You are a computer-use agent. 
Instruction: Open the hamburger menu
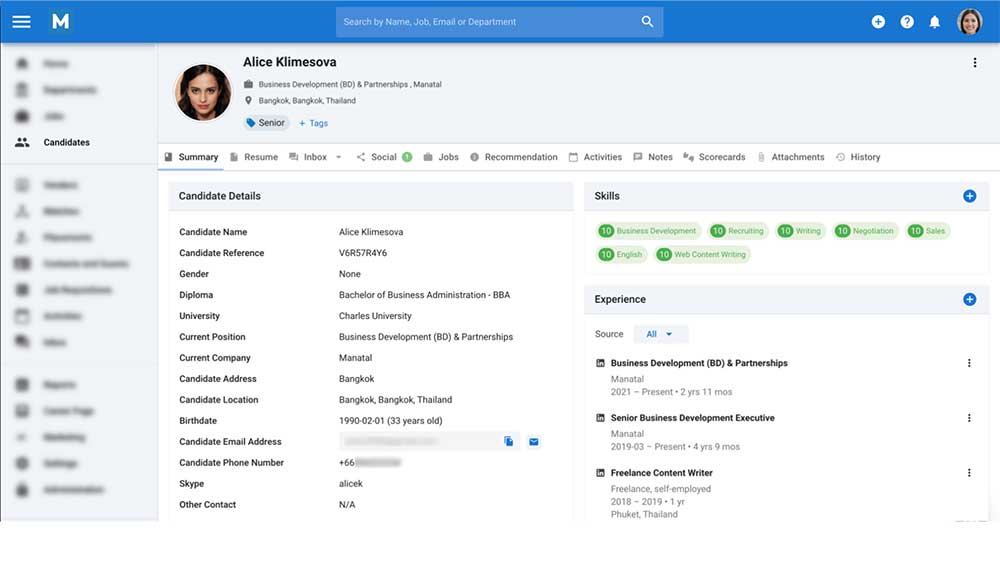21,22
